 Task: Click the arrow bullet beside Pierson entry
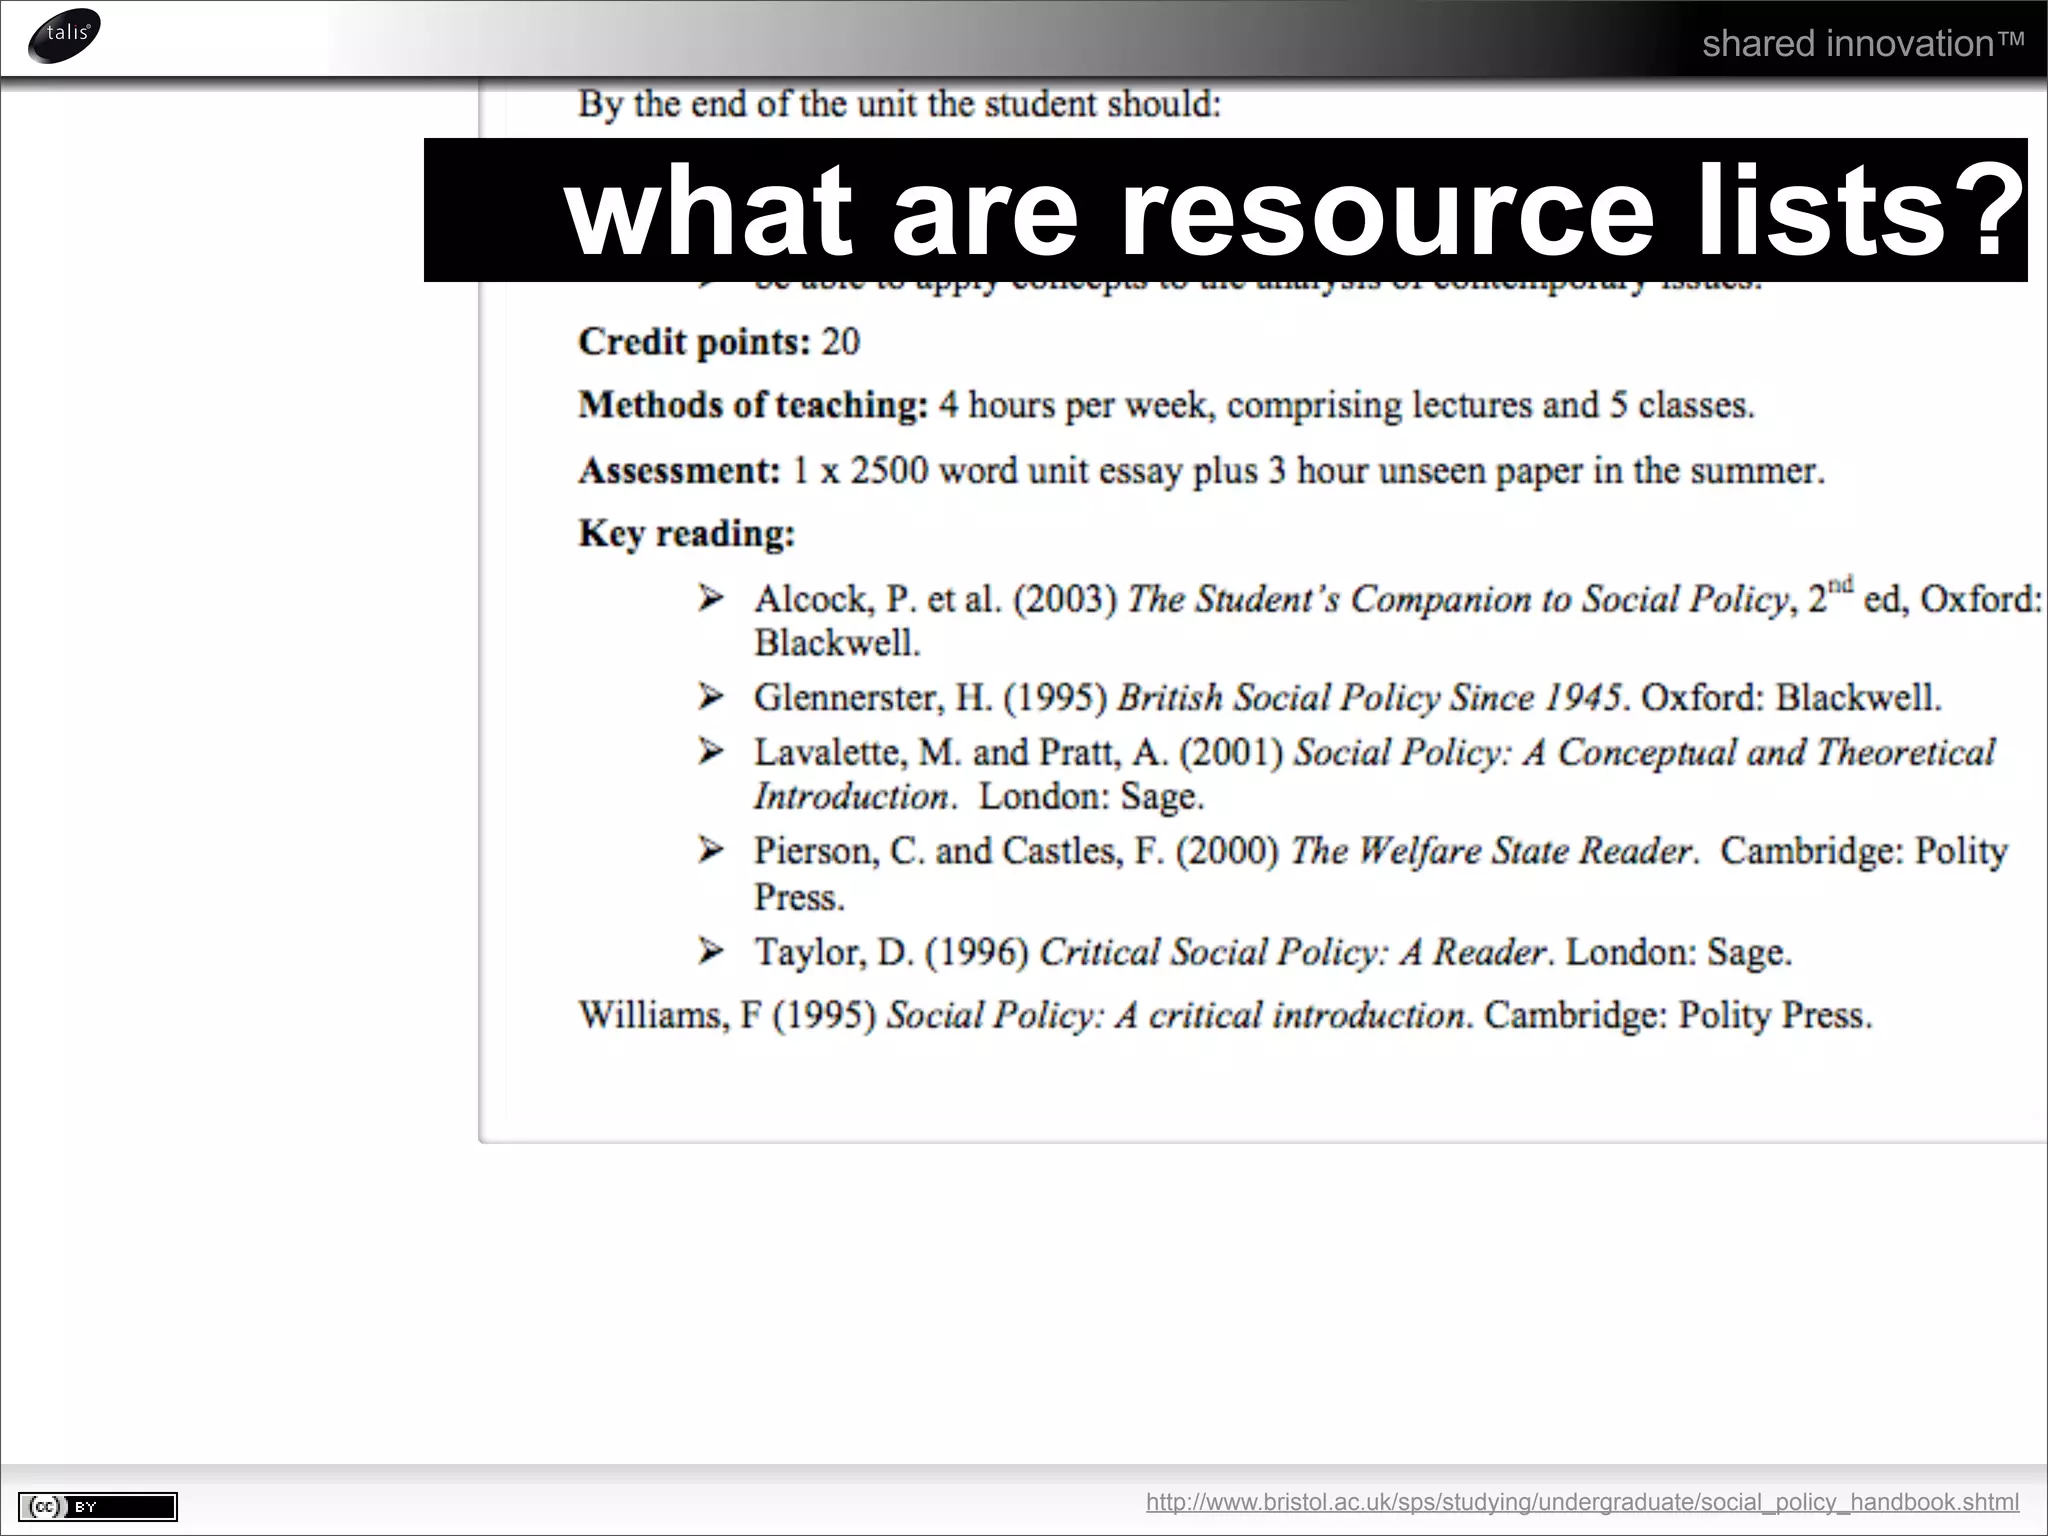tap(711, 850)
